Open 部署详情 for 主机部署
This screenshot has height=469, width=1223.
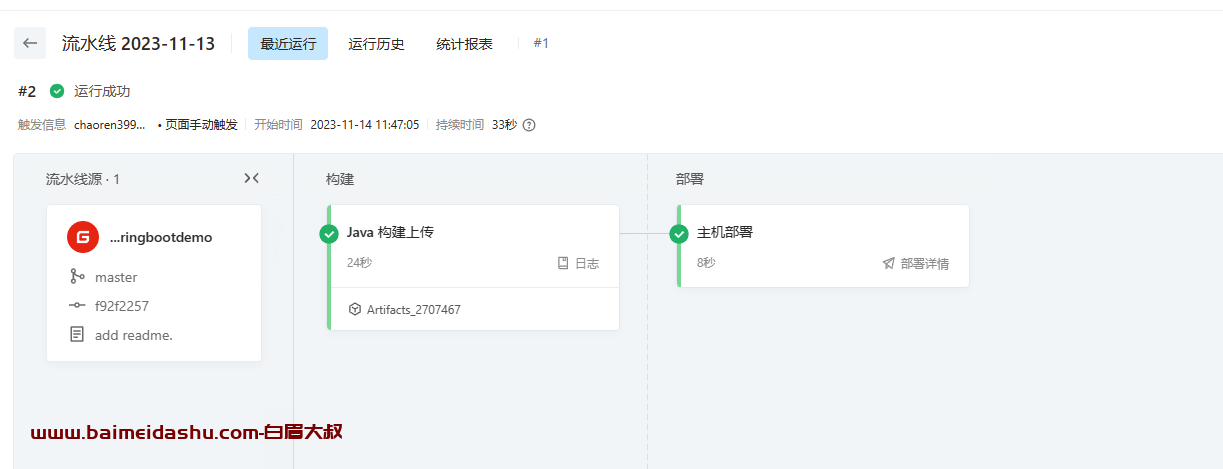pyautogui.click(x=915, y=263)
